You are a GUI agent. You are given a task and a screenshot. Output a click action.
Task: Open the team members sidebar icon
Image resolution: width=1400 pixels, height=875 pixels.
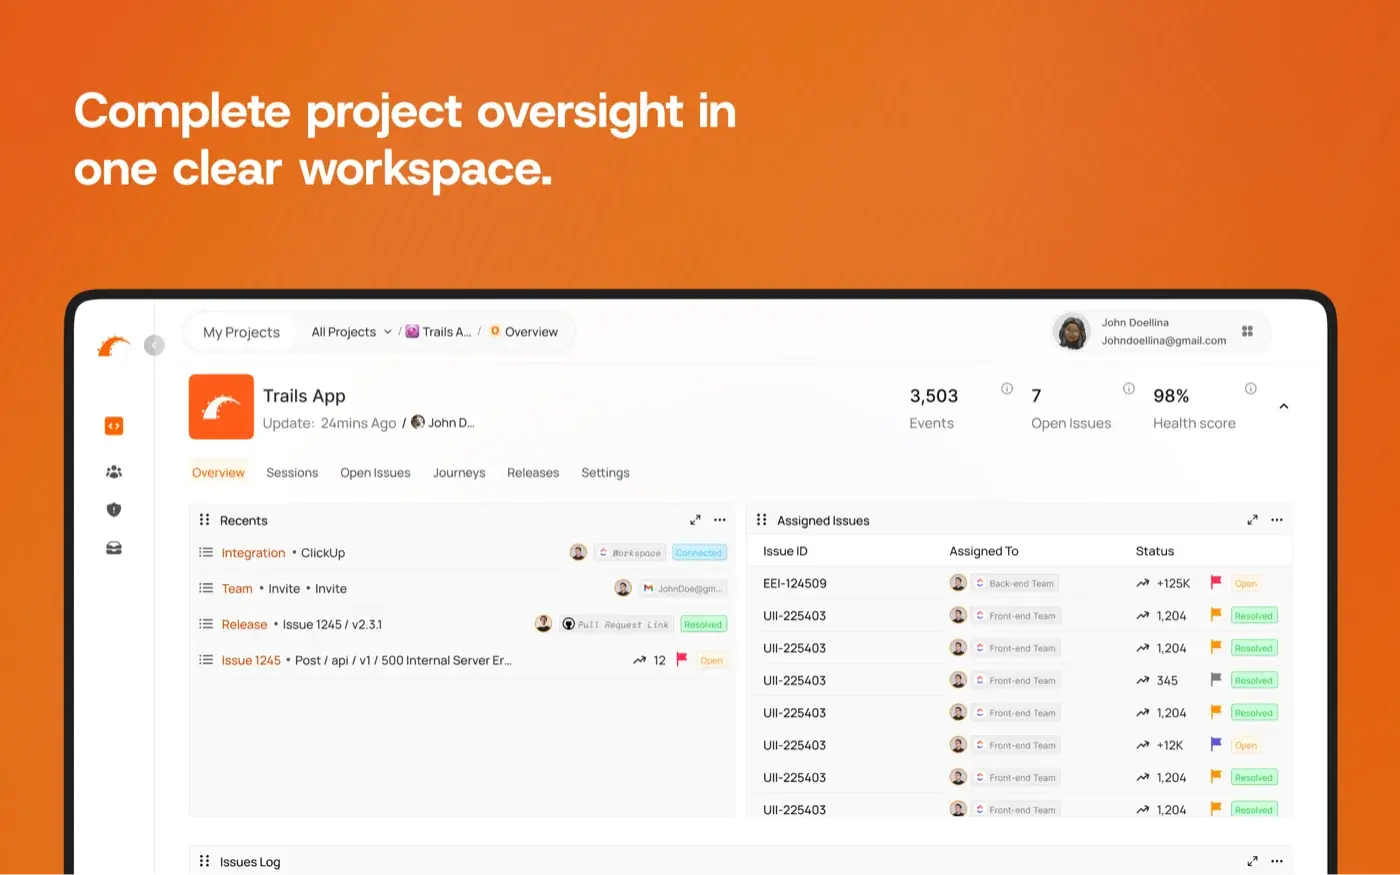pos(114,472)
